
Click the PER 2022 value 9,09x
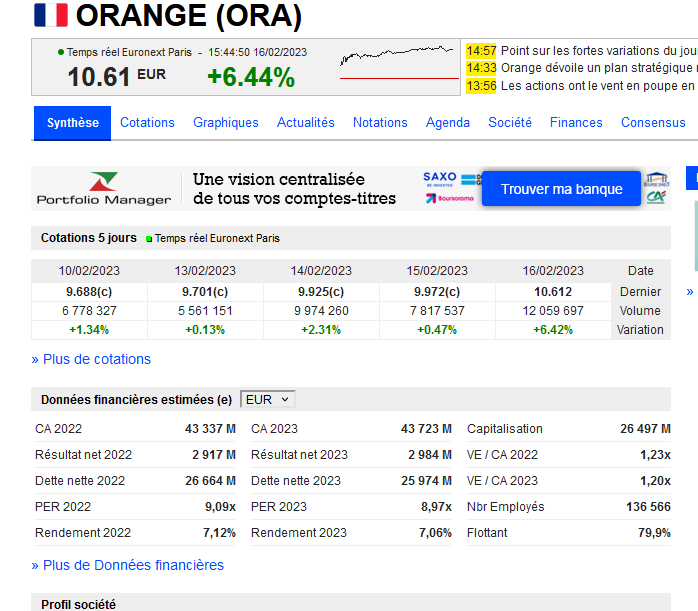tap(220, 507)
